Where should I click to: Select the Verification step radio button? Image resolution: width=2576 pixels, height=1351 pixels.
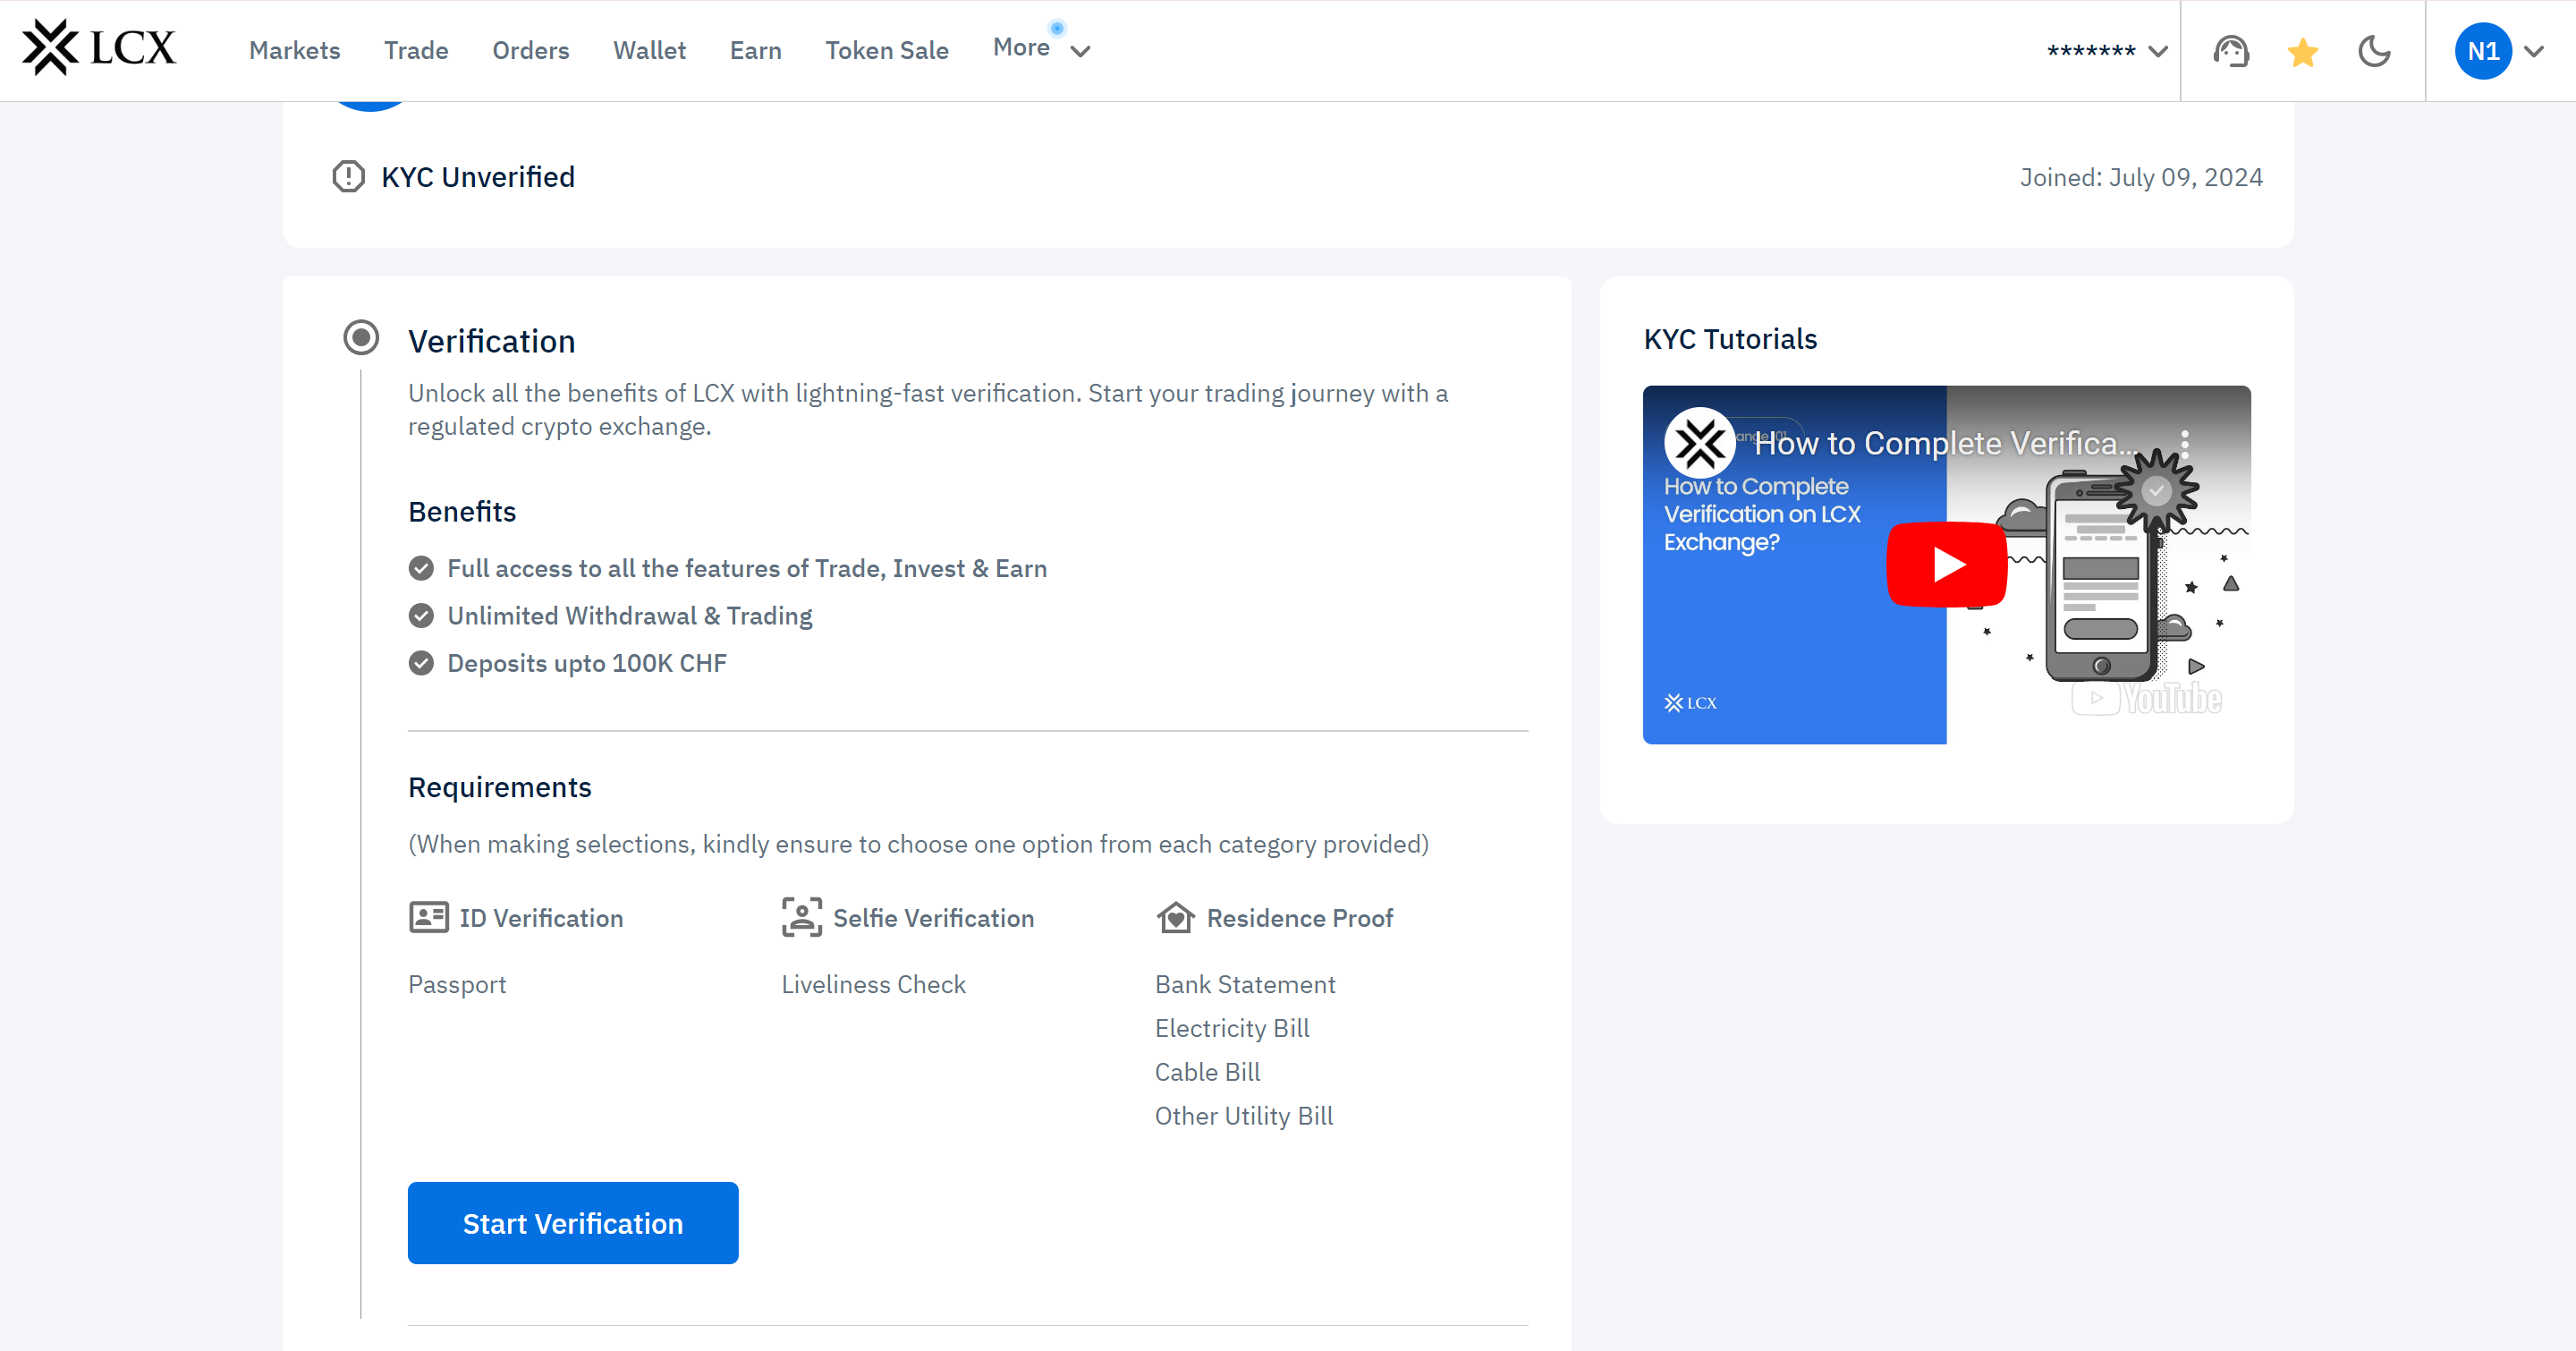click(x=361, y=338)
